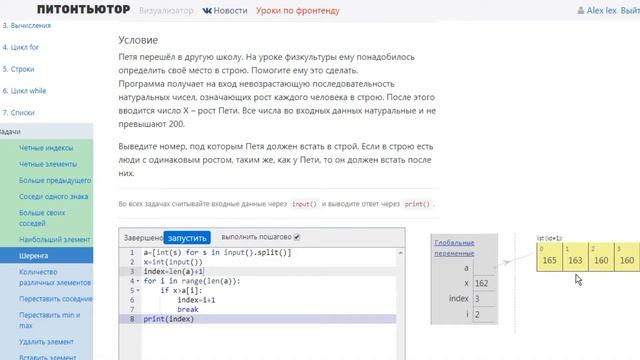Click the VK icon beside Новости

pos(207,11)
